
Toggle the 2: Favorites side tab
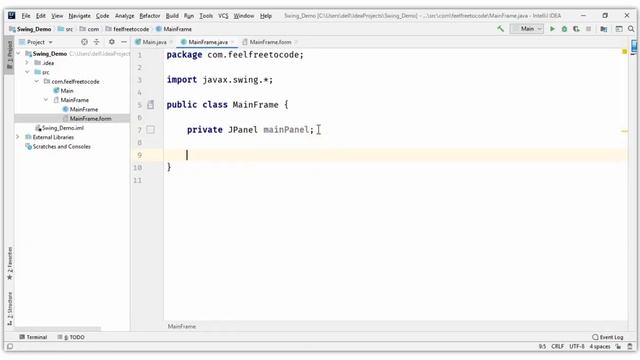pyautogui.click(x=10, y=263)
